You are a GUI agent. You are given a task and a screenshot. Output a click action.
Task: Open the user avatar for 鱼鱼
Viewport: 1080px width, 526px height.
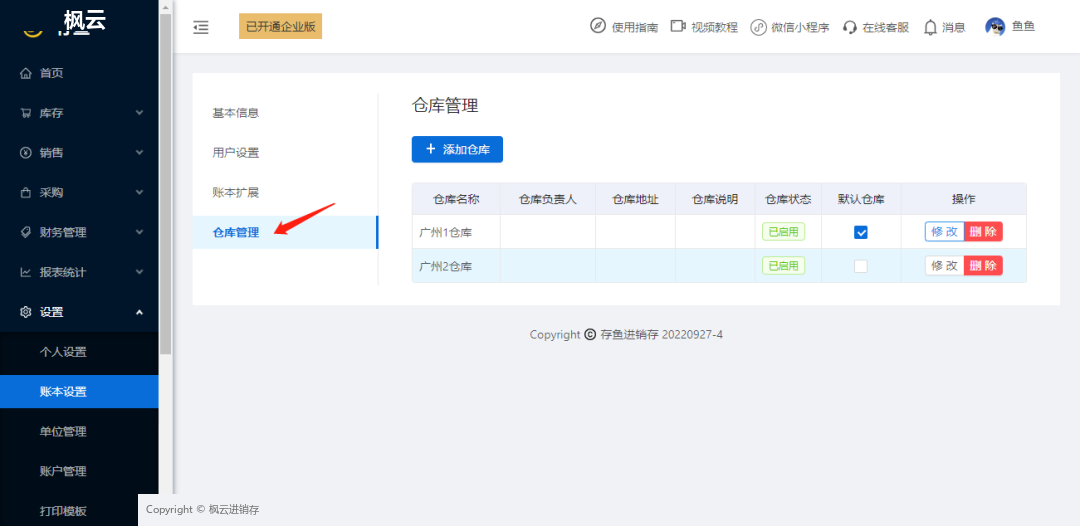tap(995, 27)
